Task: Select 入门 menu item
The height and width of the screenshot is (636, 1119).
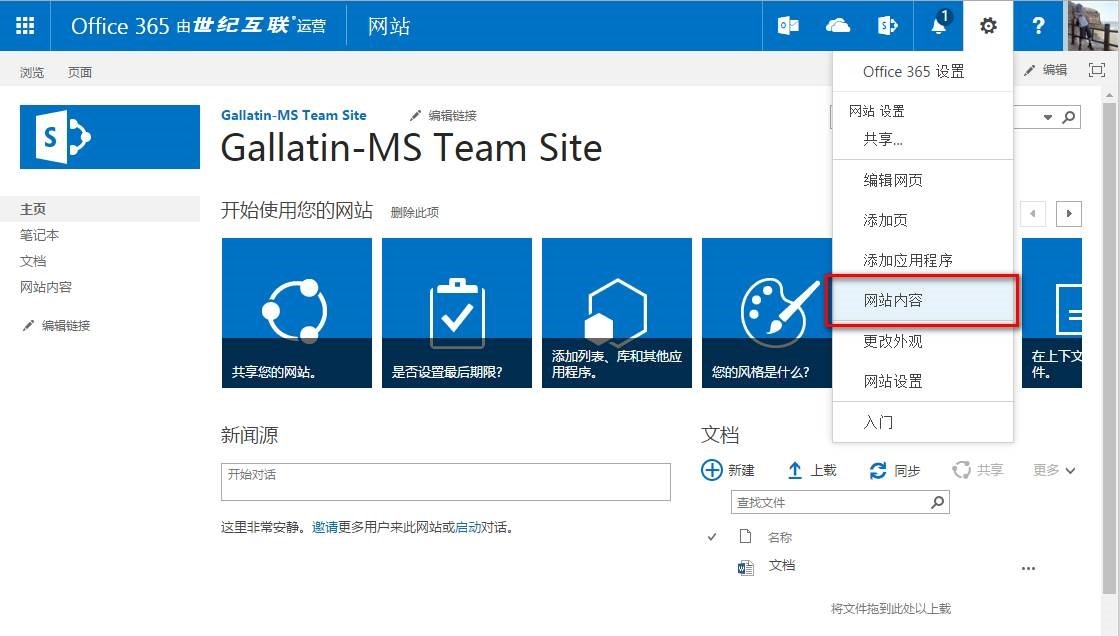Action: [x=878, y=422]
